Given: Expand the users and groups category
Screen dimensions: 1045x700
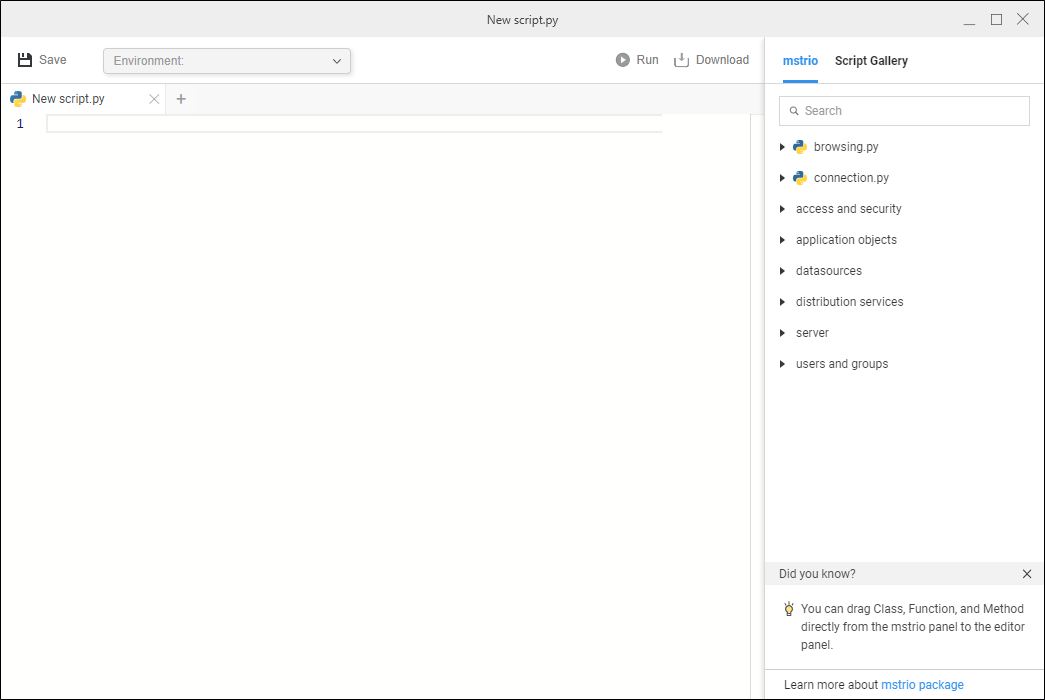Looking at the screenshot, I should pyautogui.click(x=782, y=364).
